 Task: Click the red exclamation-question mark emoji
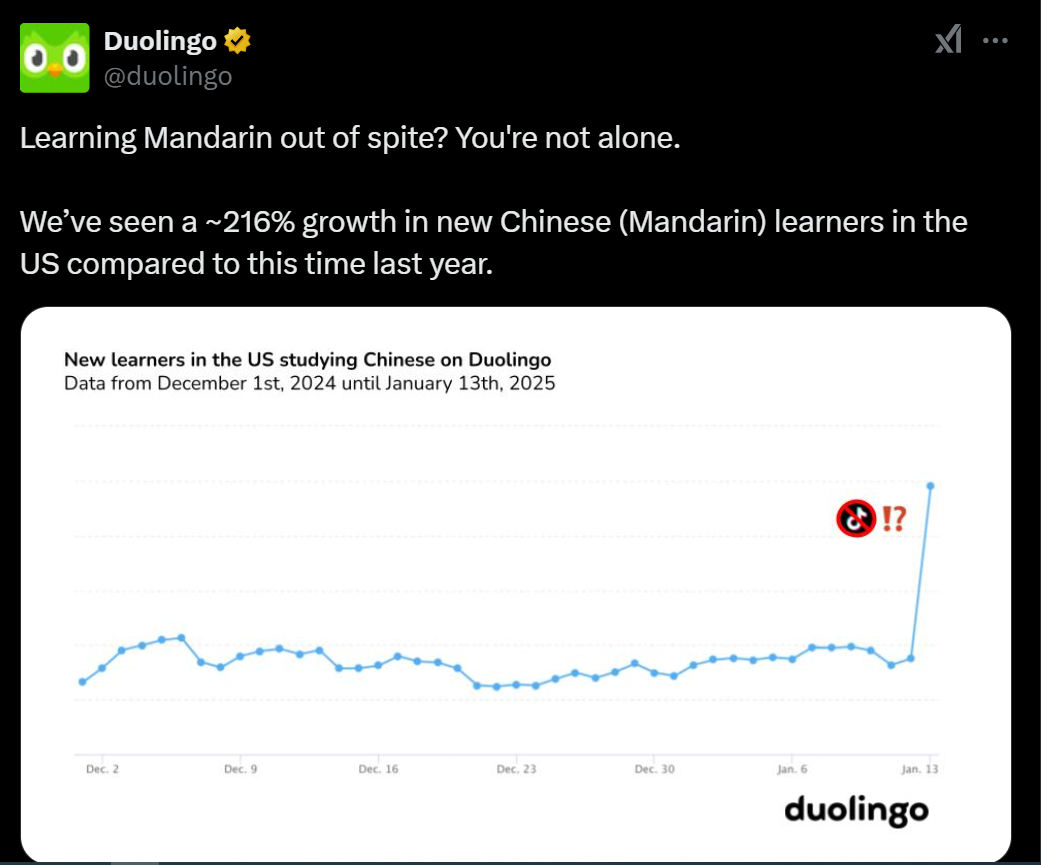pyautogui.click(x=892, y=518)
